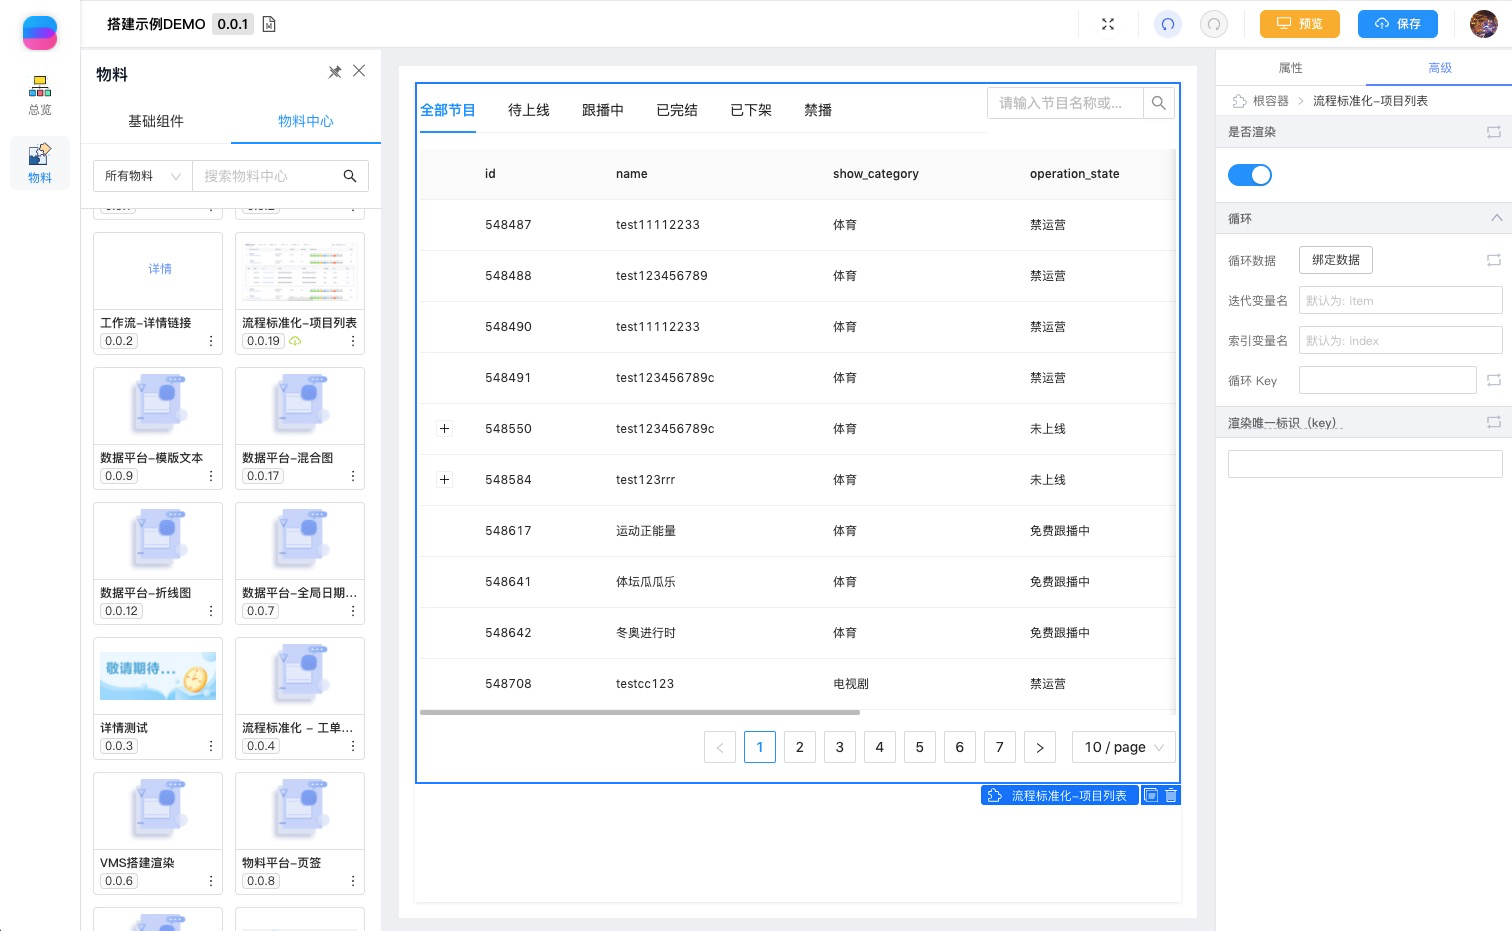Click variable-binding icon next to 是否渲染
This screenshot has height=931, width=1512.
coord(1494,132)
